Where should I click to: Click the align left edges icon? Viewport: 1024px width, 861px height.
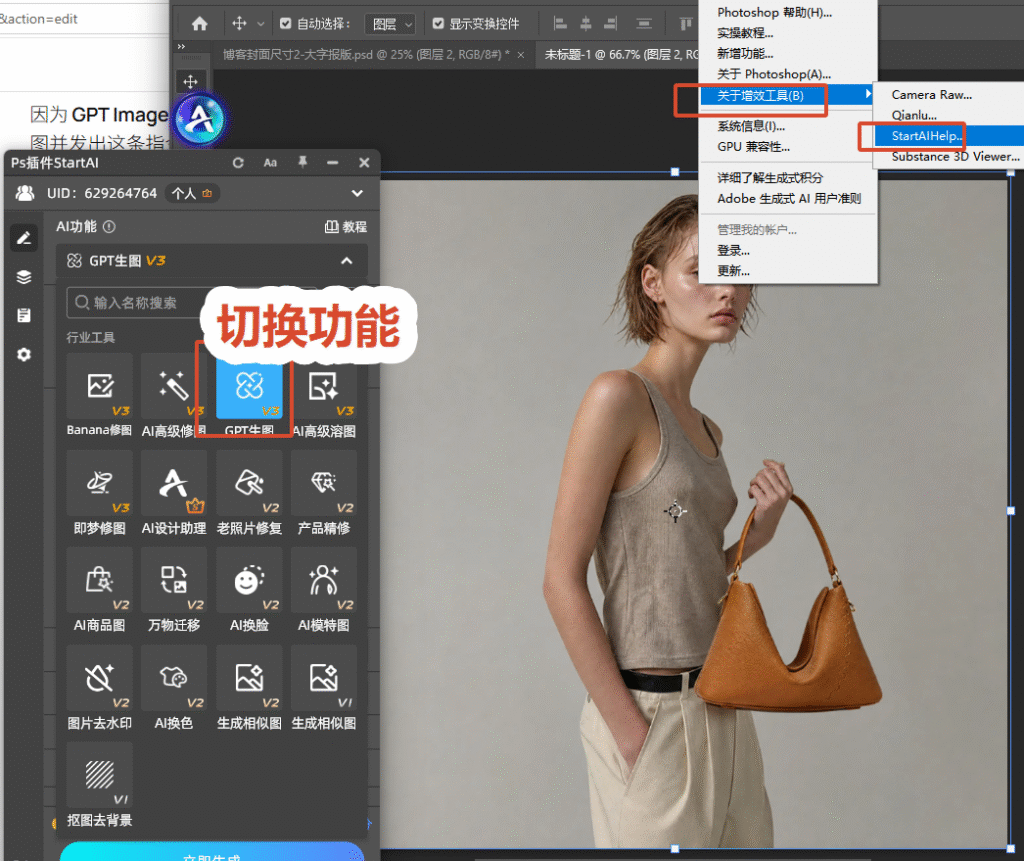(560, 24)
